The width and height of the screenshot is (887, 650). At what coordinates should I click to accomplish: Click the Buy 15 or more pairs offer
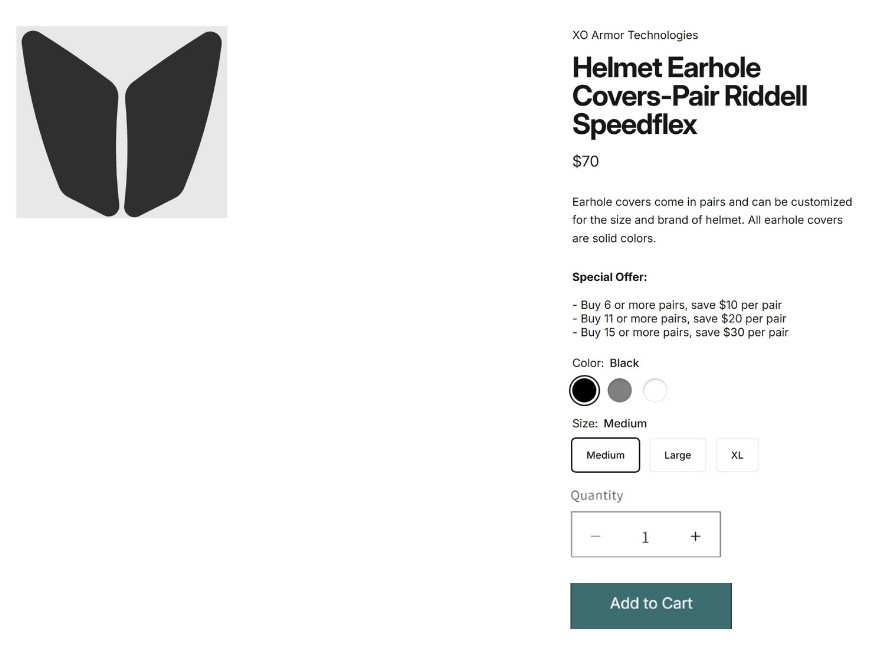pos(680,332)
